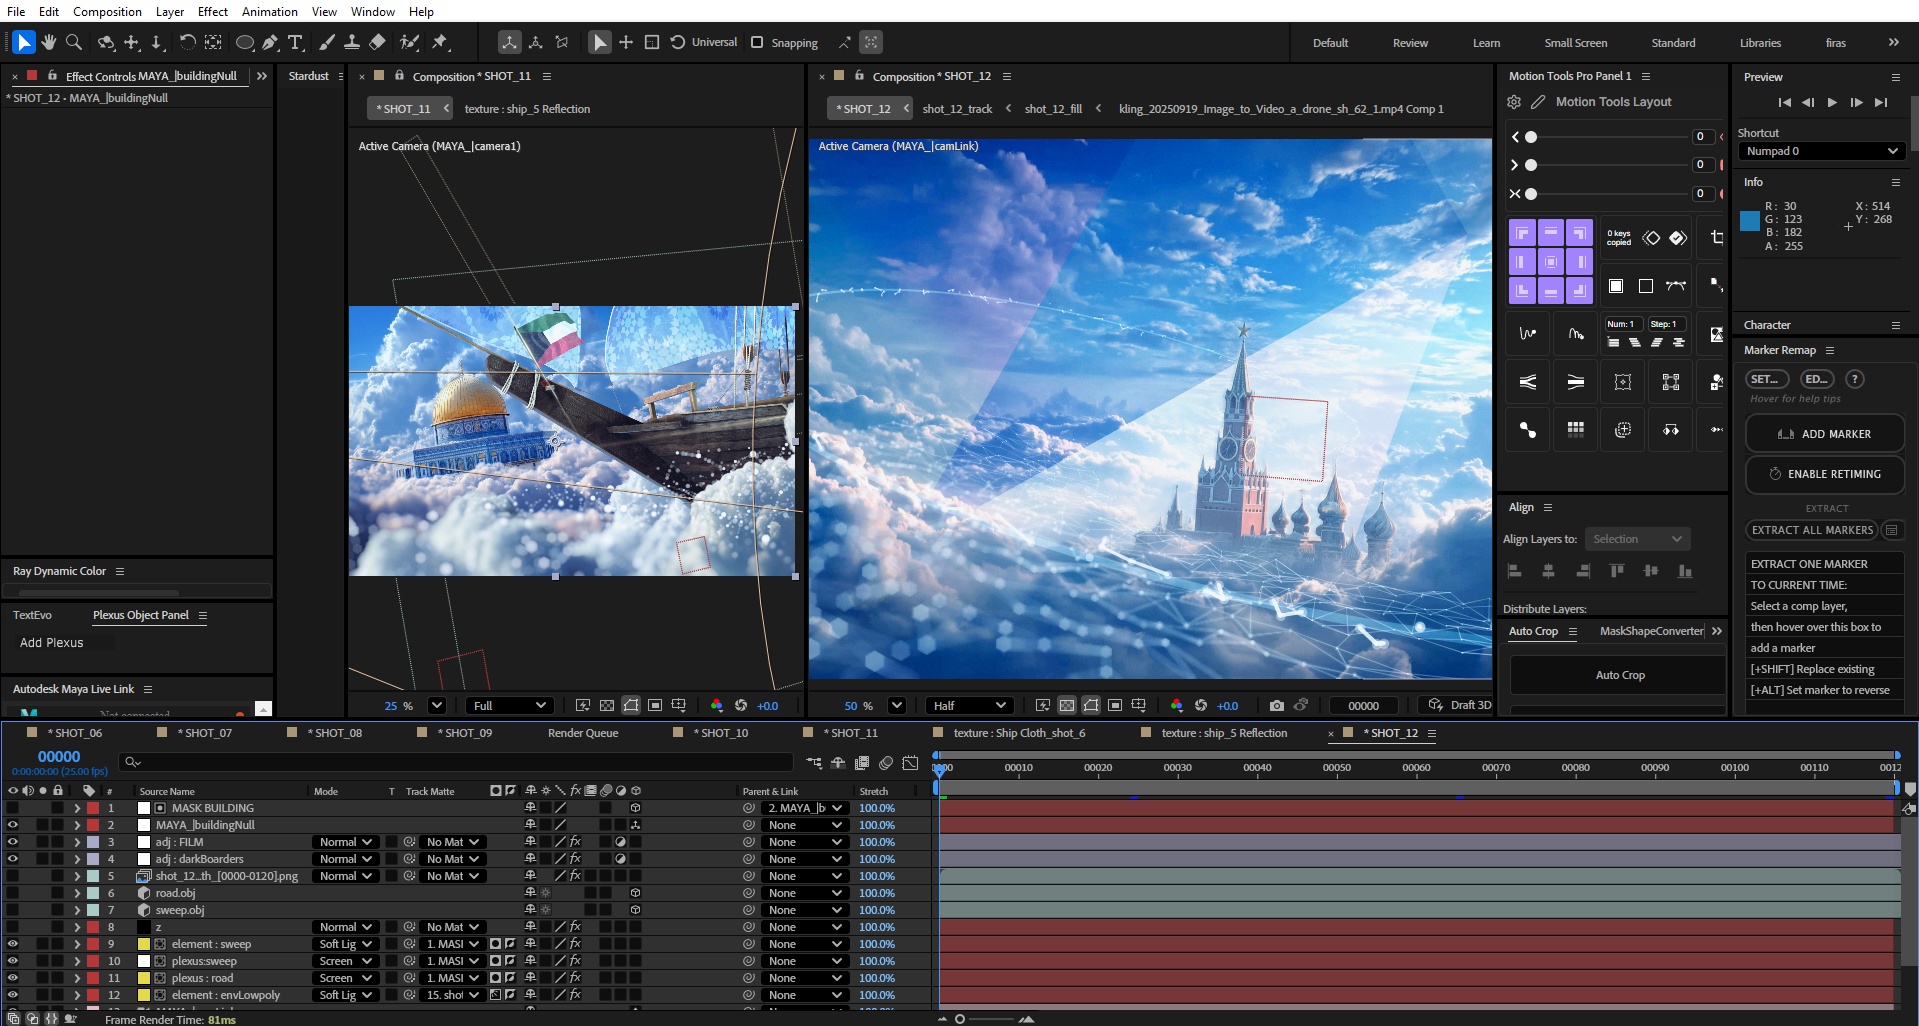The width and height of the screenshot is (1919, 1026).
Task: Select the Rotation tool
Action: [187, 42]
